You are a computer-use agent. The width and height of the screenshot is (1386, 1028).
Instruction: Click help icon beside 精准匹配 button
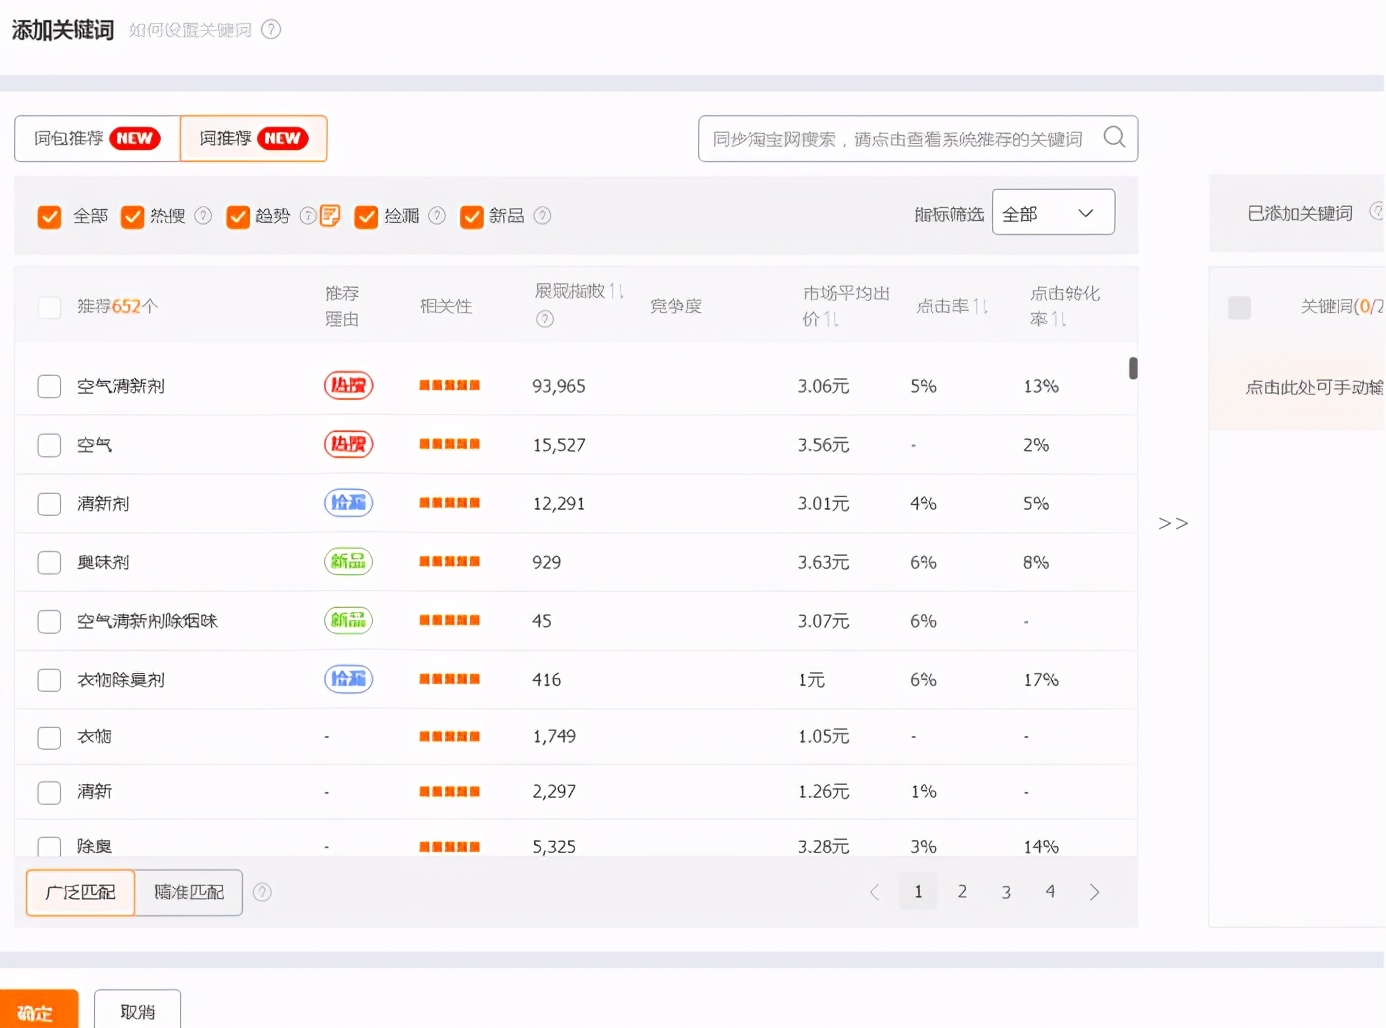coord(262,892)
